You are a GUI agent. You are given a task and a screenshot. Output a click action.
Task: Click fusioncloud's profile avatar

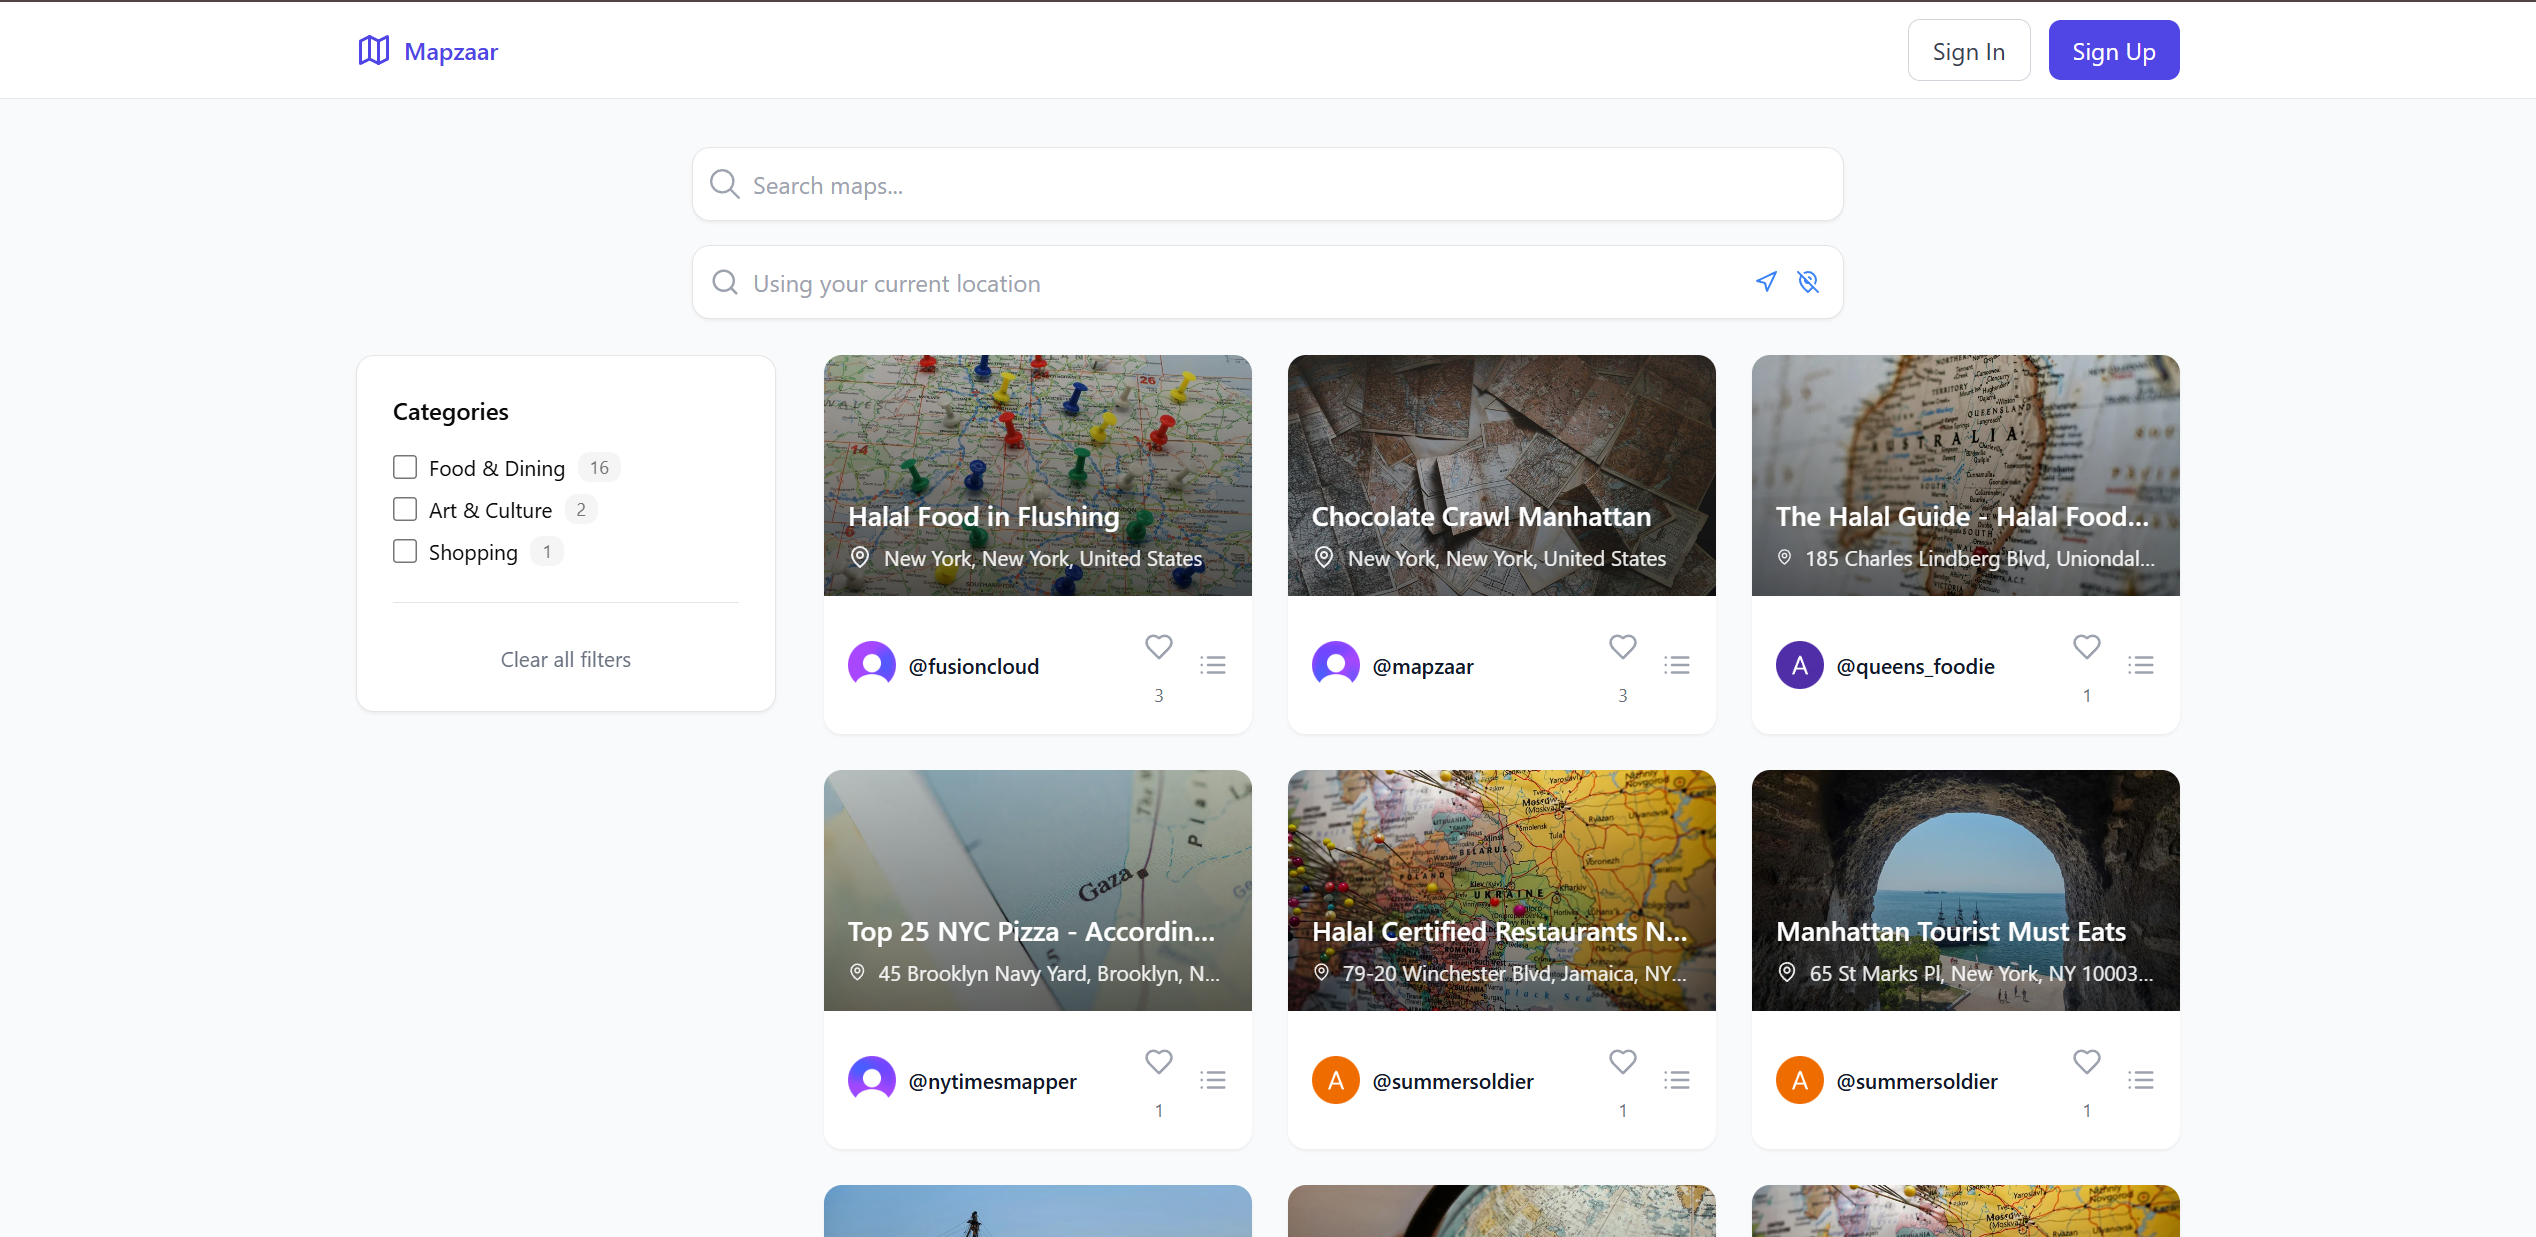click(x=872, y=665)
